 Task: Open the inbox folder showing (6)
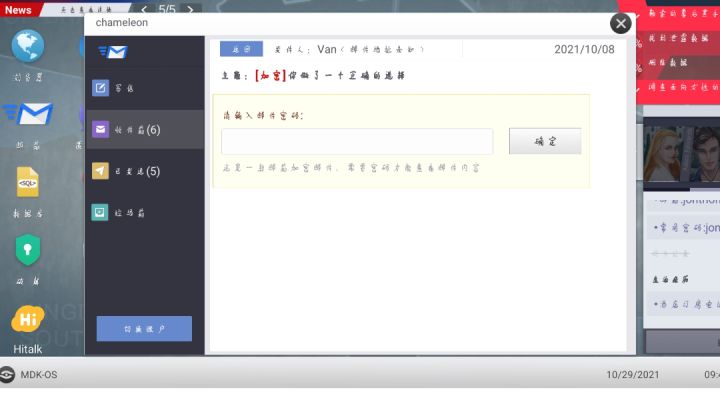[145, 129]
